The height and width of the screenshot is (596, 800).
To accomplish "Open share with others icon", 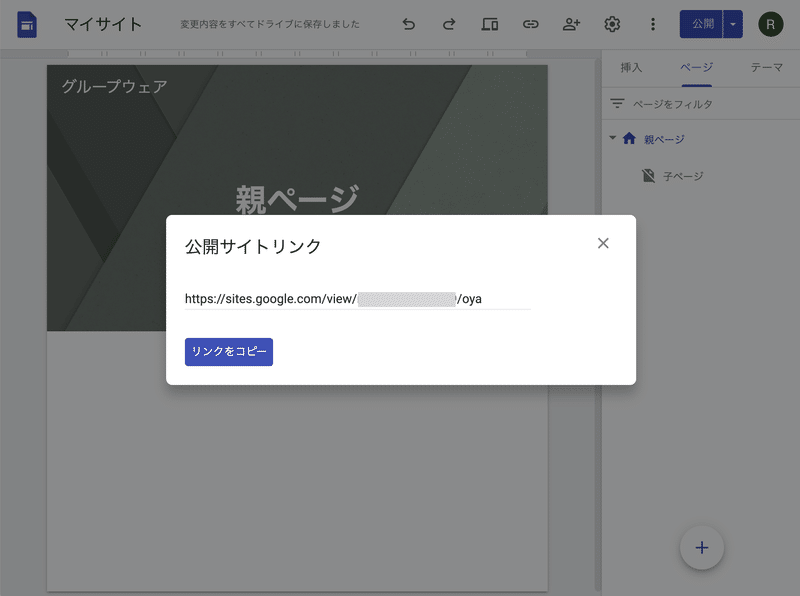I will click(571, 24).
